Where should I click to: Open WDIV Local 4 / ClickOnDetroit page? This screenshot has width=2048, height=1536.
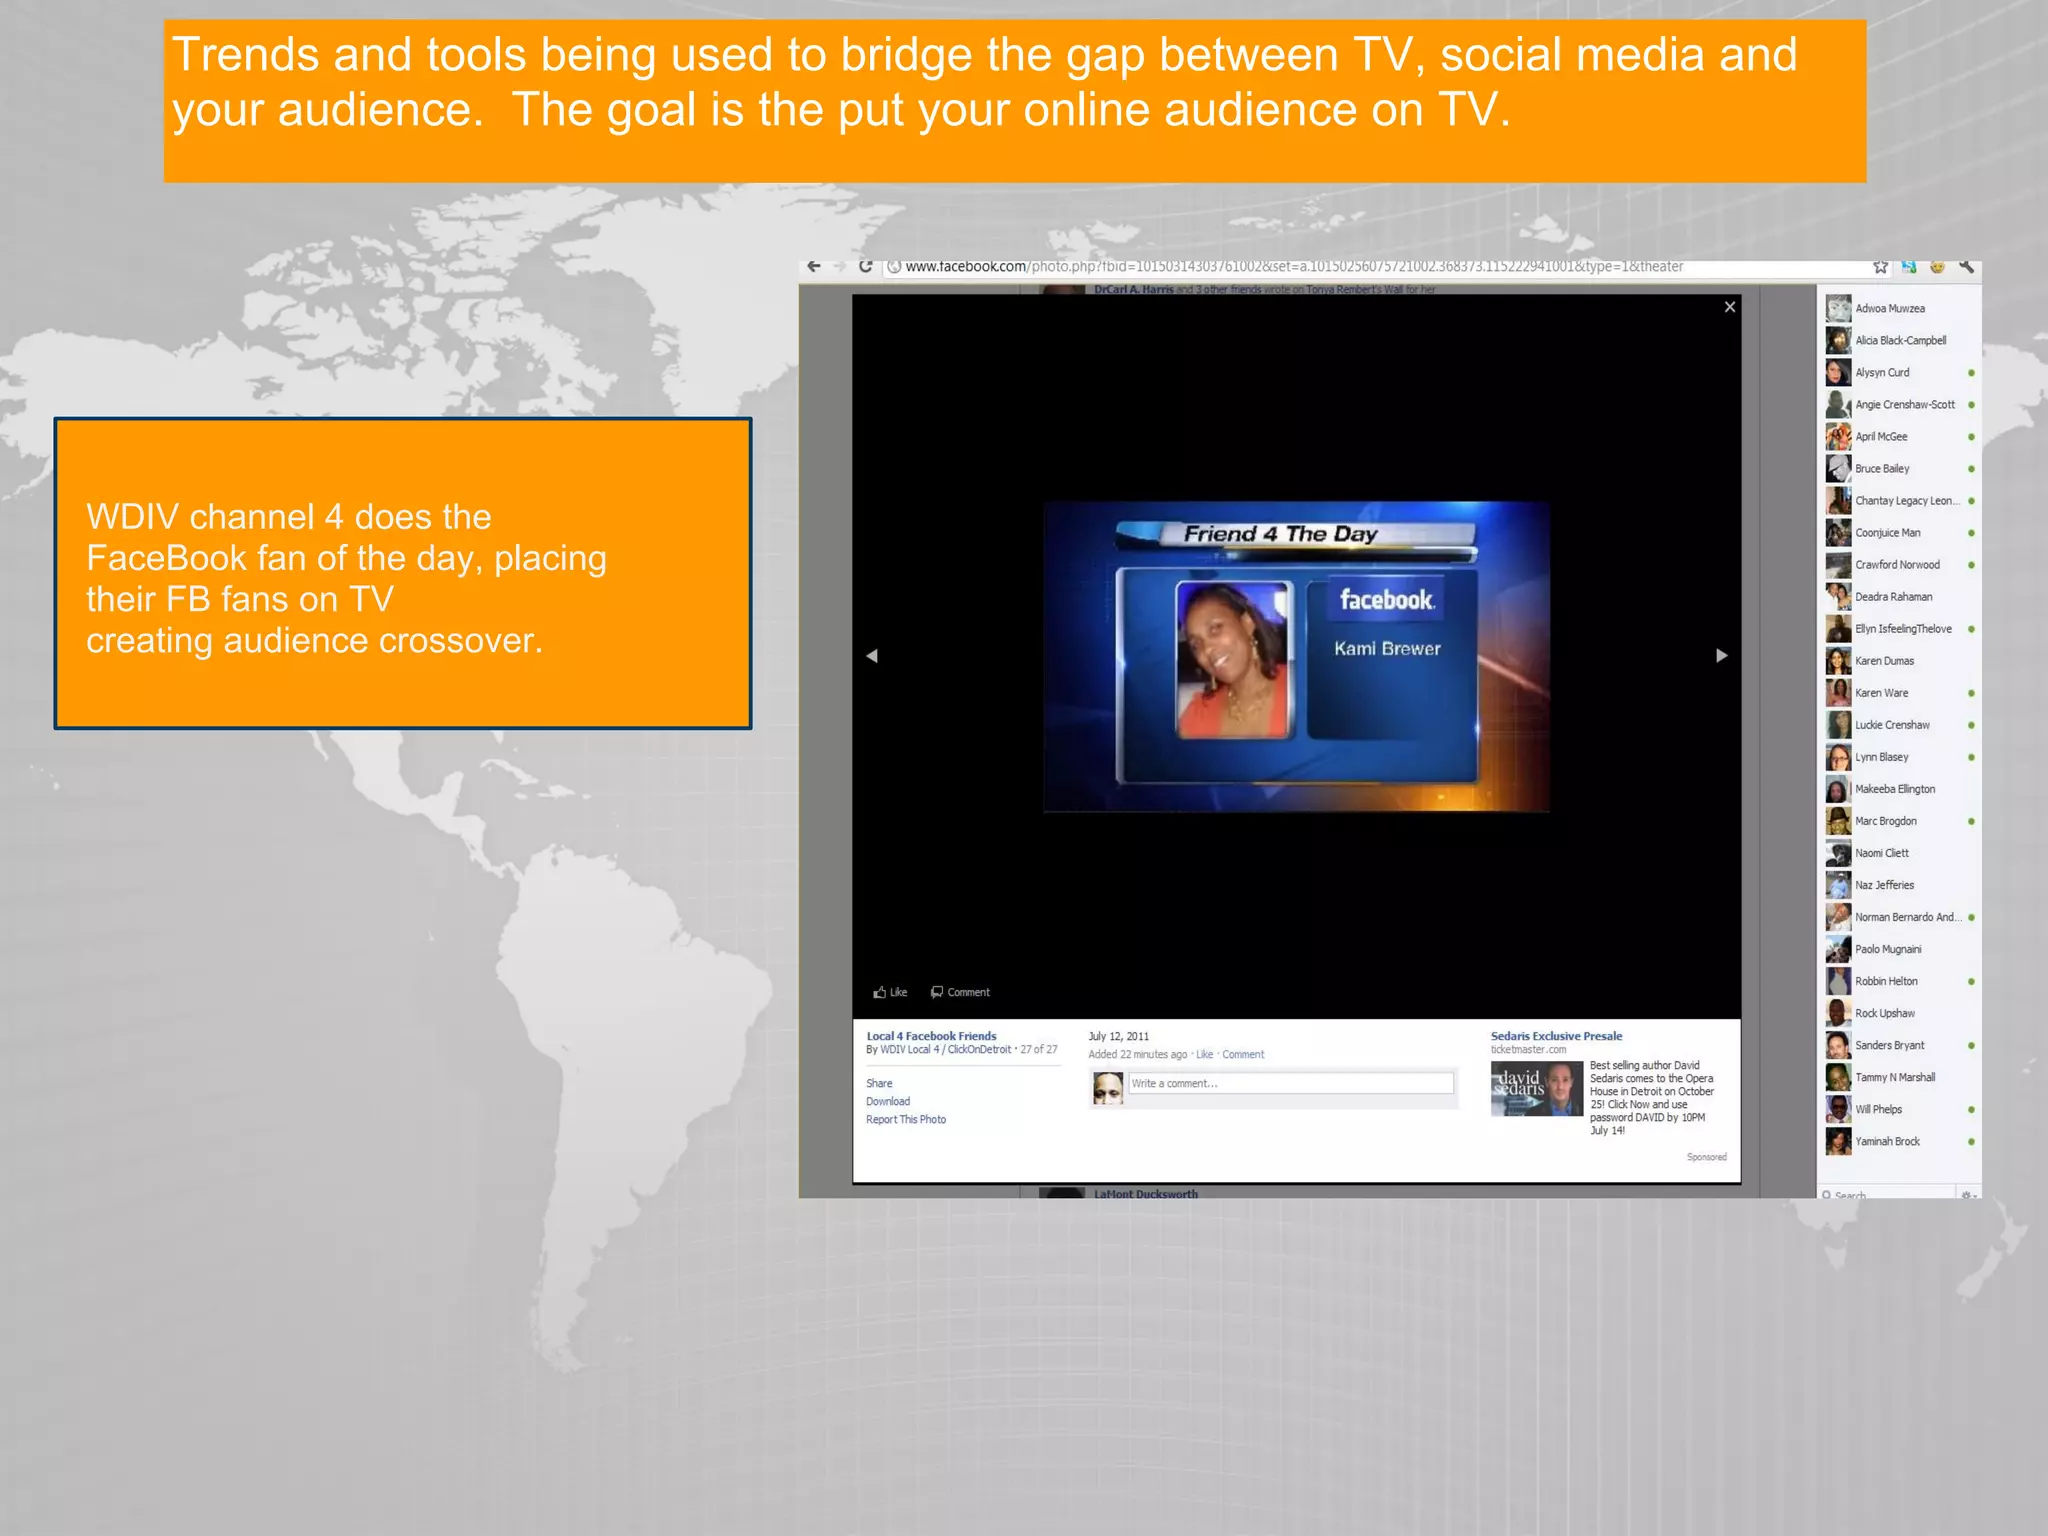(x=945, y=1050)
